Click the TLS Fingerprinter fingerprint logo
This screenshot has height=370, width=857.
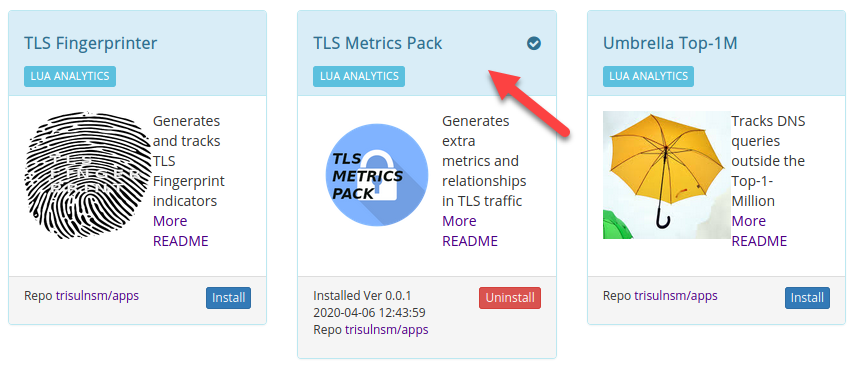[x=87, y=175]
